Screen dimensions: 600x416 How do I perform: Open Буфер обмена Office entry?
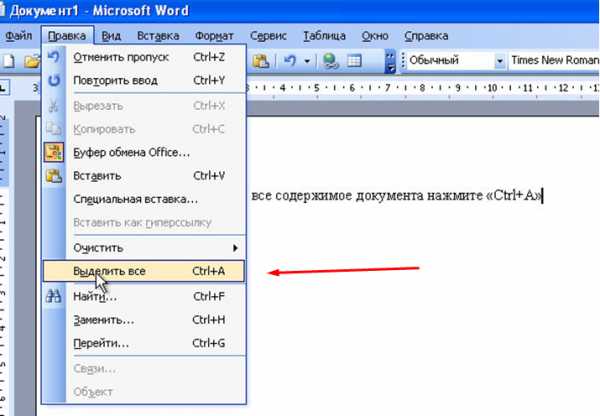pos(144,153)
